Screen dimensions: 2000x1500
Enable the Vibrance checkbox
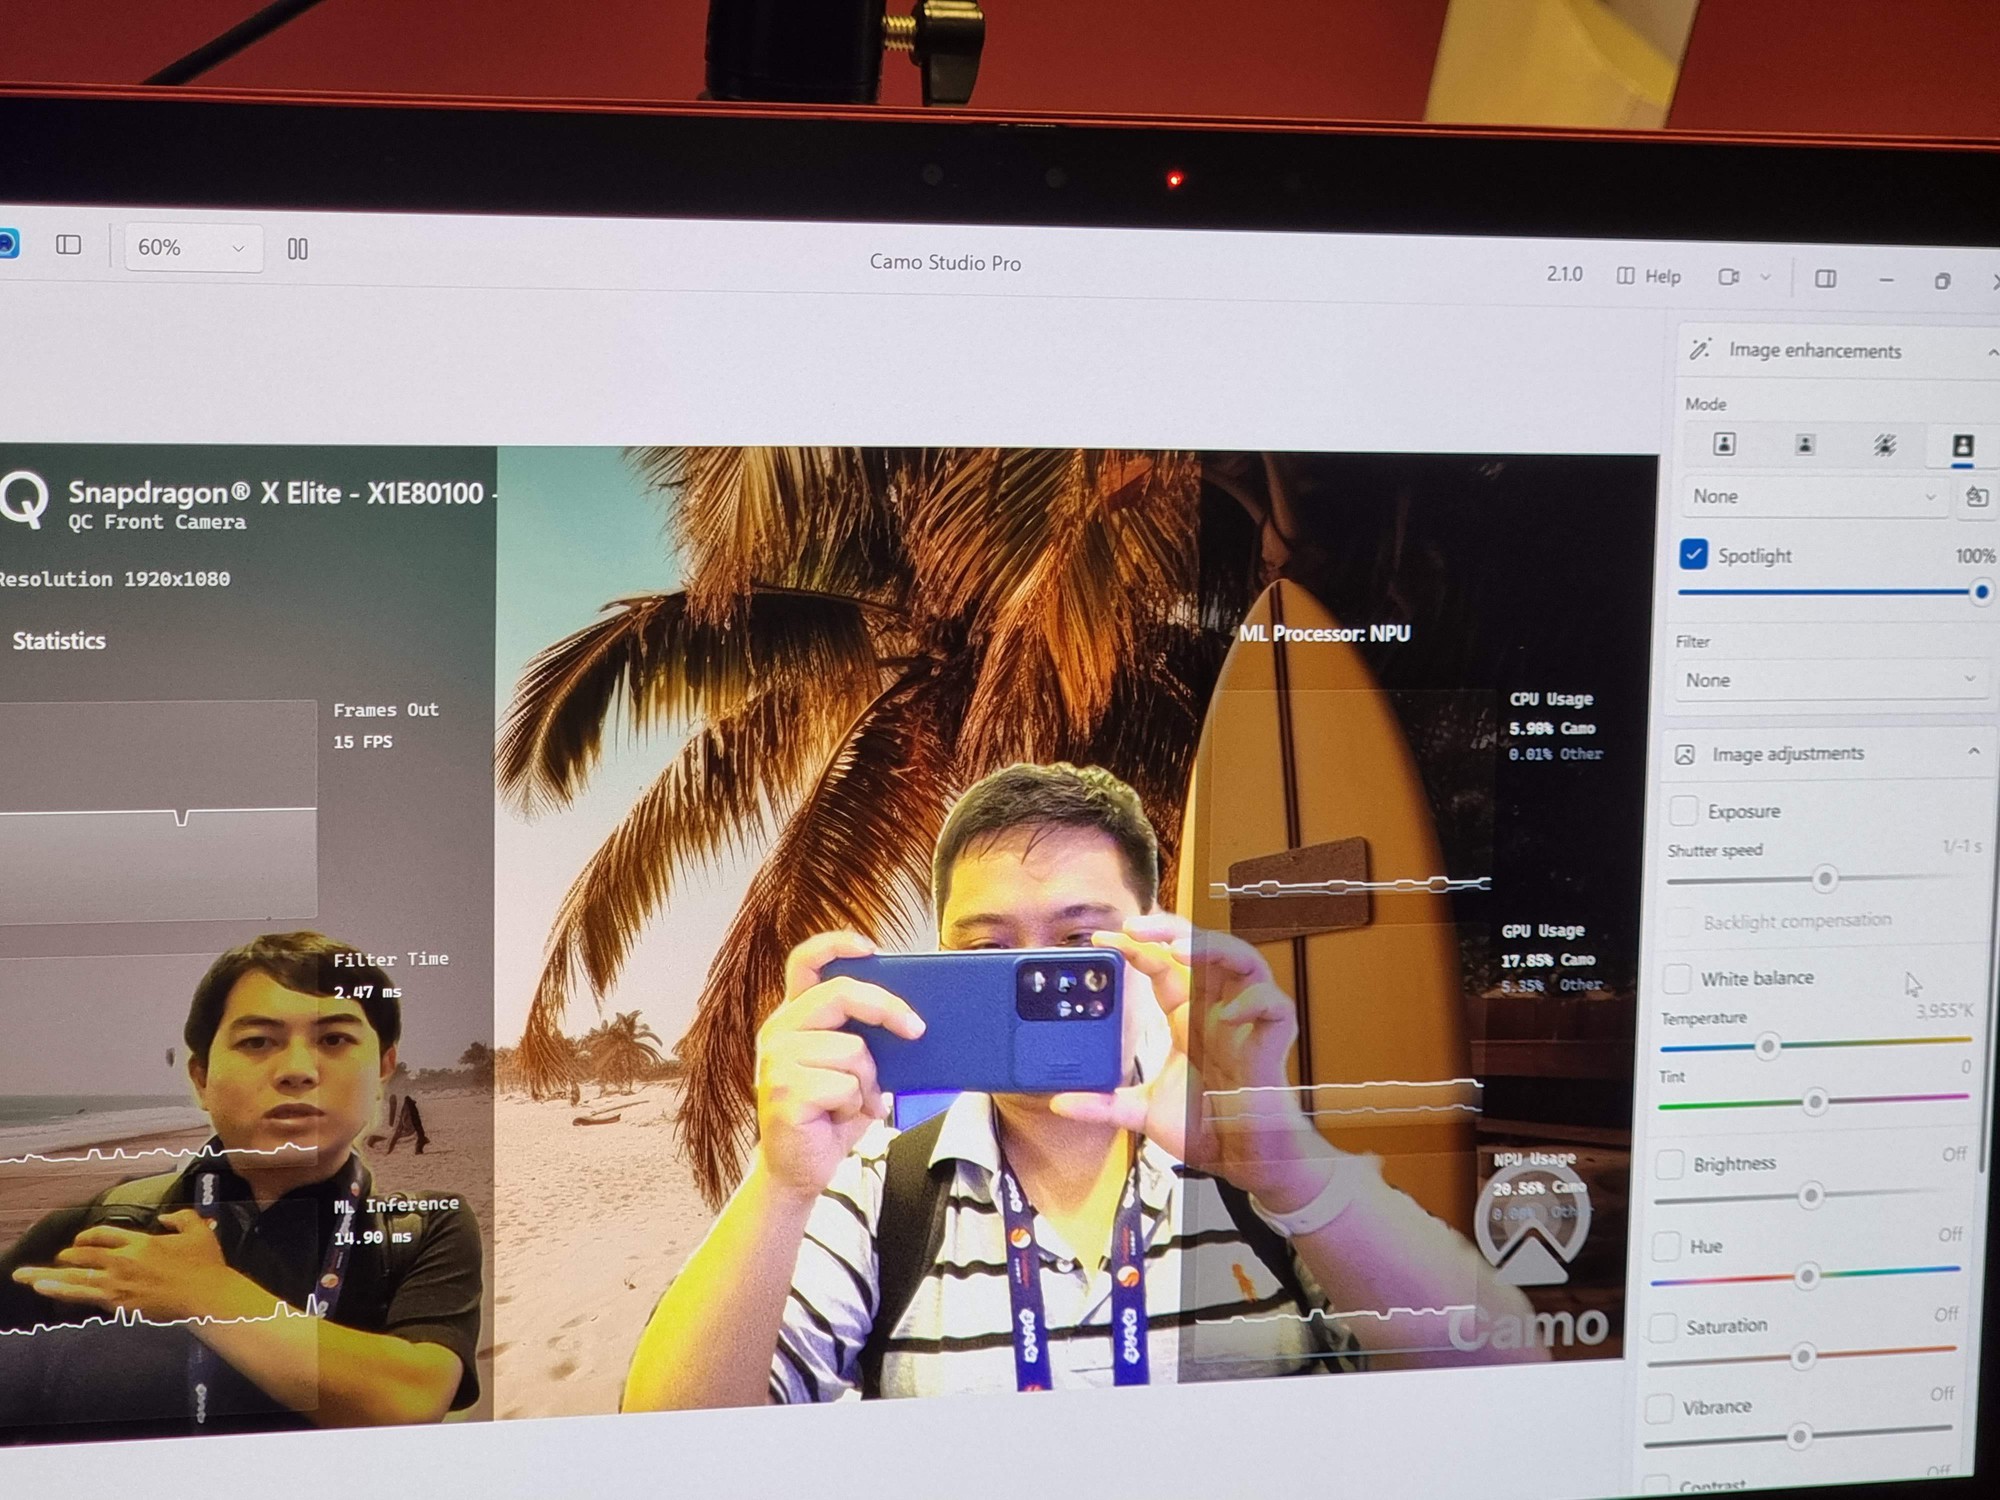(x=1659, y=1407)
